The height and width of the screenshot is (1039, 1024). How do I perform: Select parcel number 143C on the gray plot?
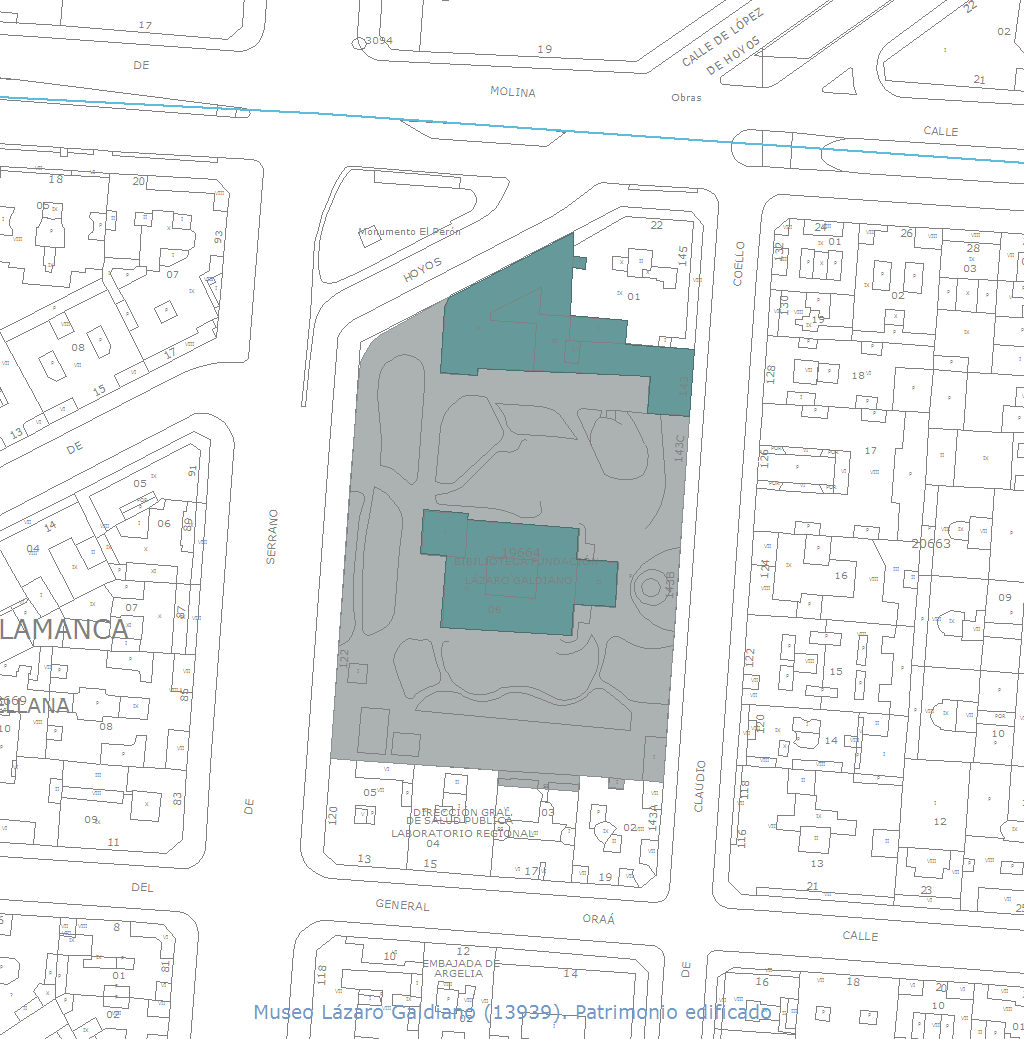[680, 447]
